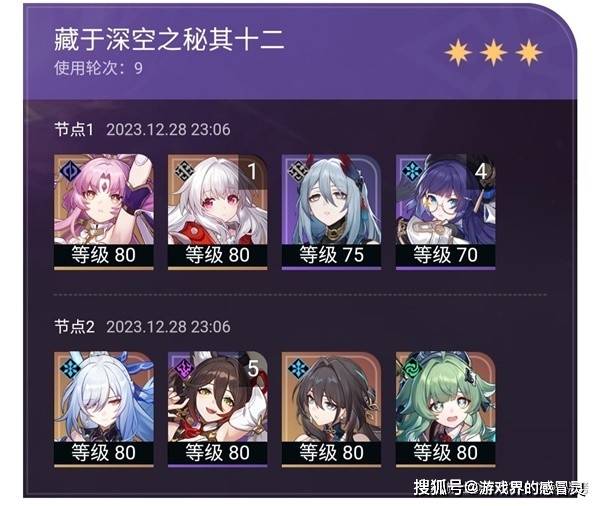Screen dimensions: 600x506
Task: Click the Ice element icon on dark-haired woman card
Action: coord(298,369)
